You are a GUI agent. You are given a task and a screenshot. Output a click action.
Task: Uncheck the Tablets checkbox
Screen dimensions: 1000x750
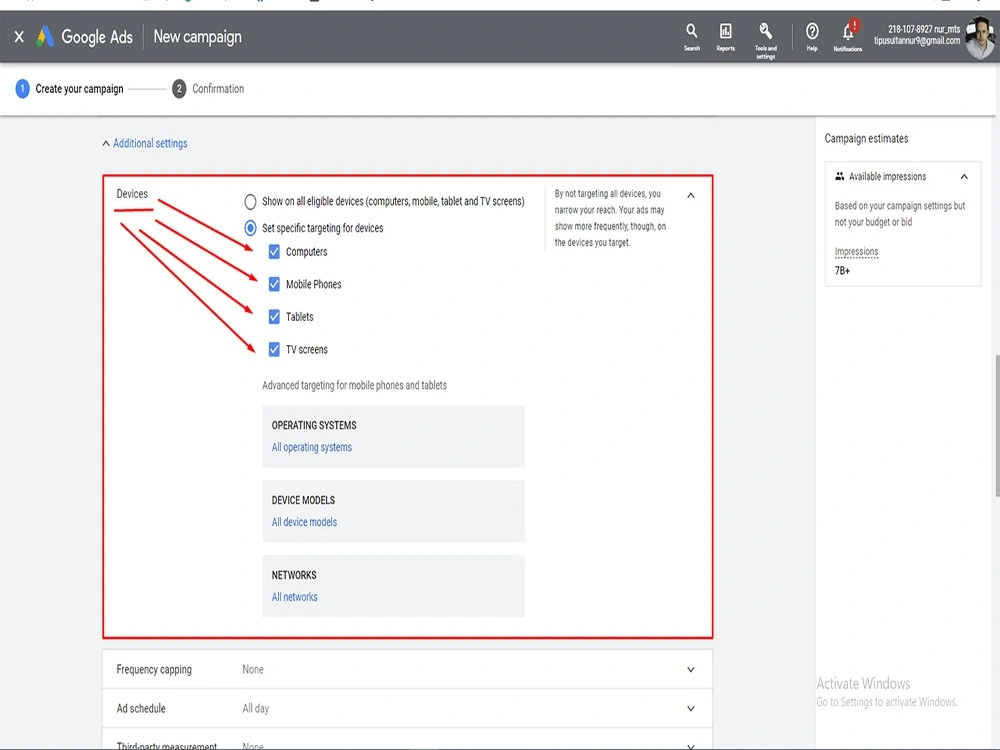[274, 316]
